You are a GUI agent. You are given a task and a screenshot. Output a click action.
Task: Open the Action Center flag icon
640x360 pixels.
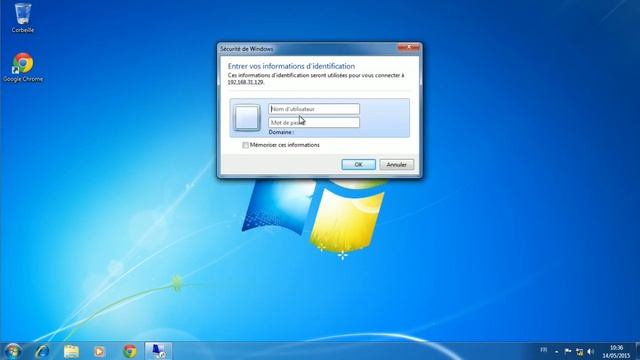568,351
